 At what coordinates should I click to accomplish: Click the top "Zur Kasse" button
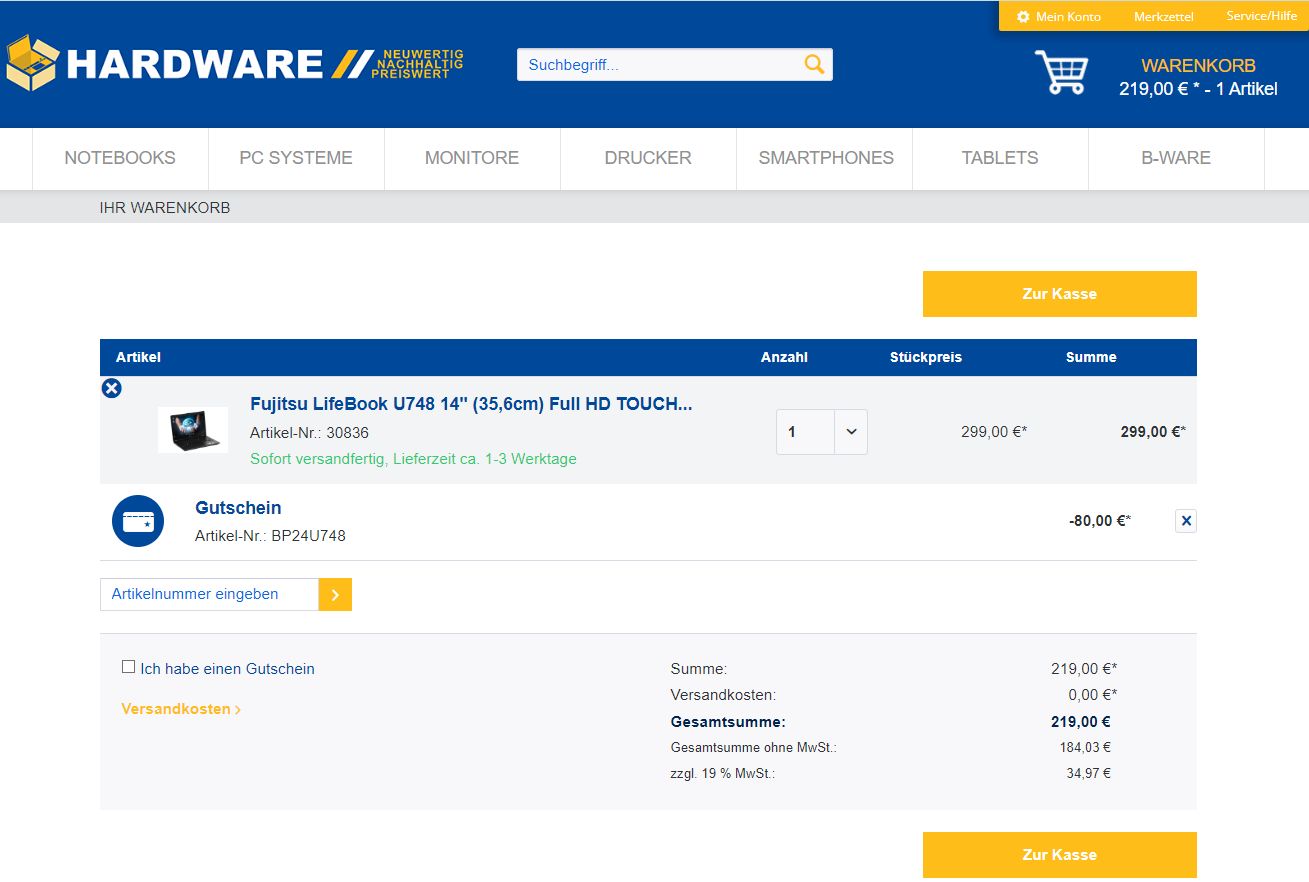(1060, 294)
